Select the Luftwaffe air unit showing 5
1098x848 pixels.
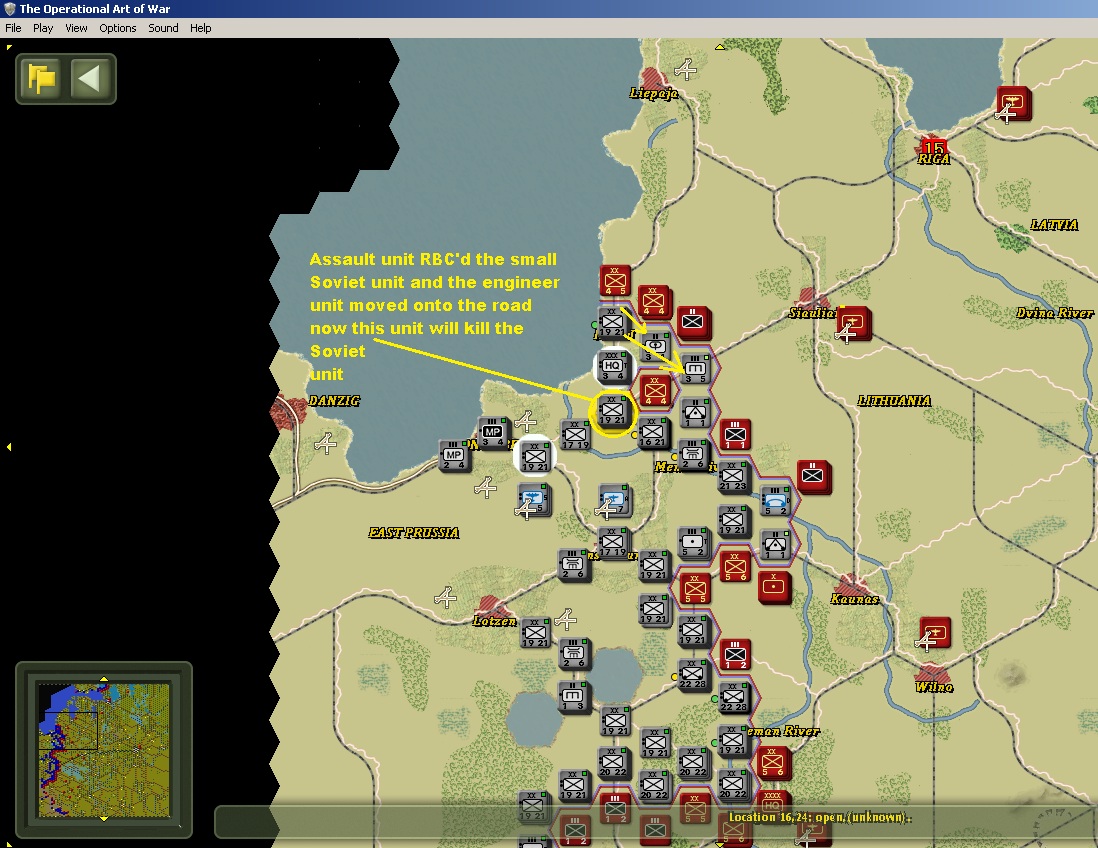tap(534, 499)
